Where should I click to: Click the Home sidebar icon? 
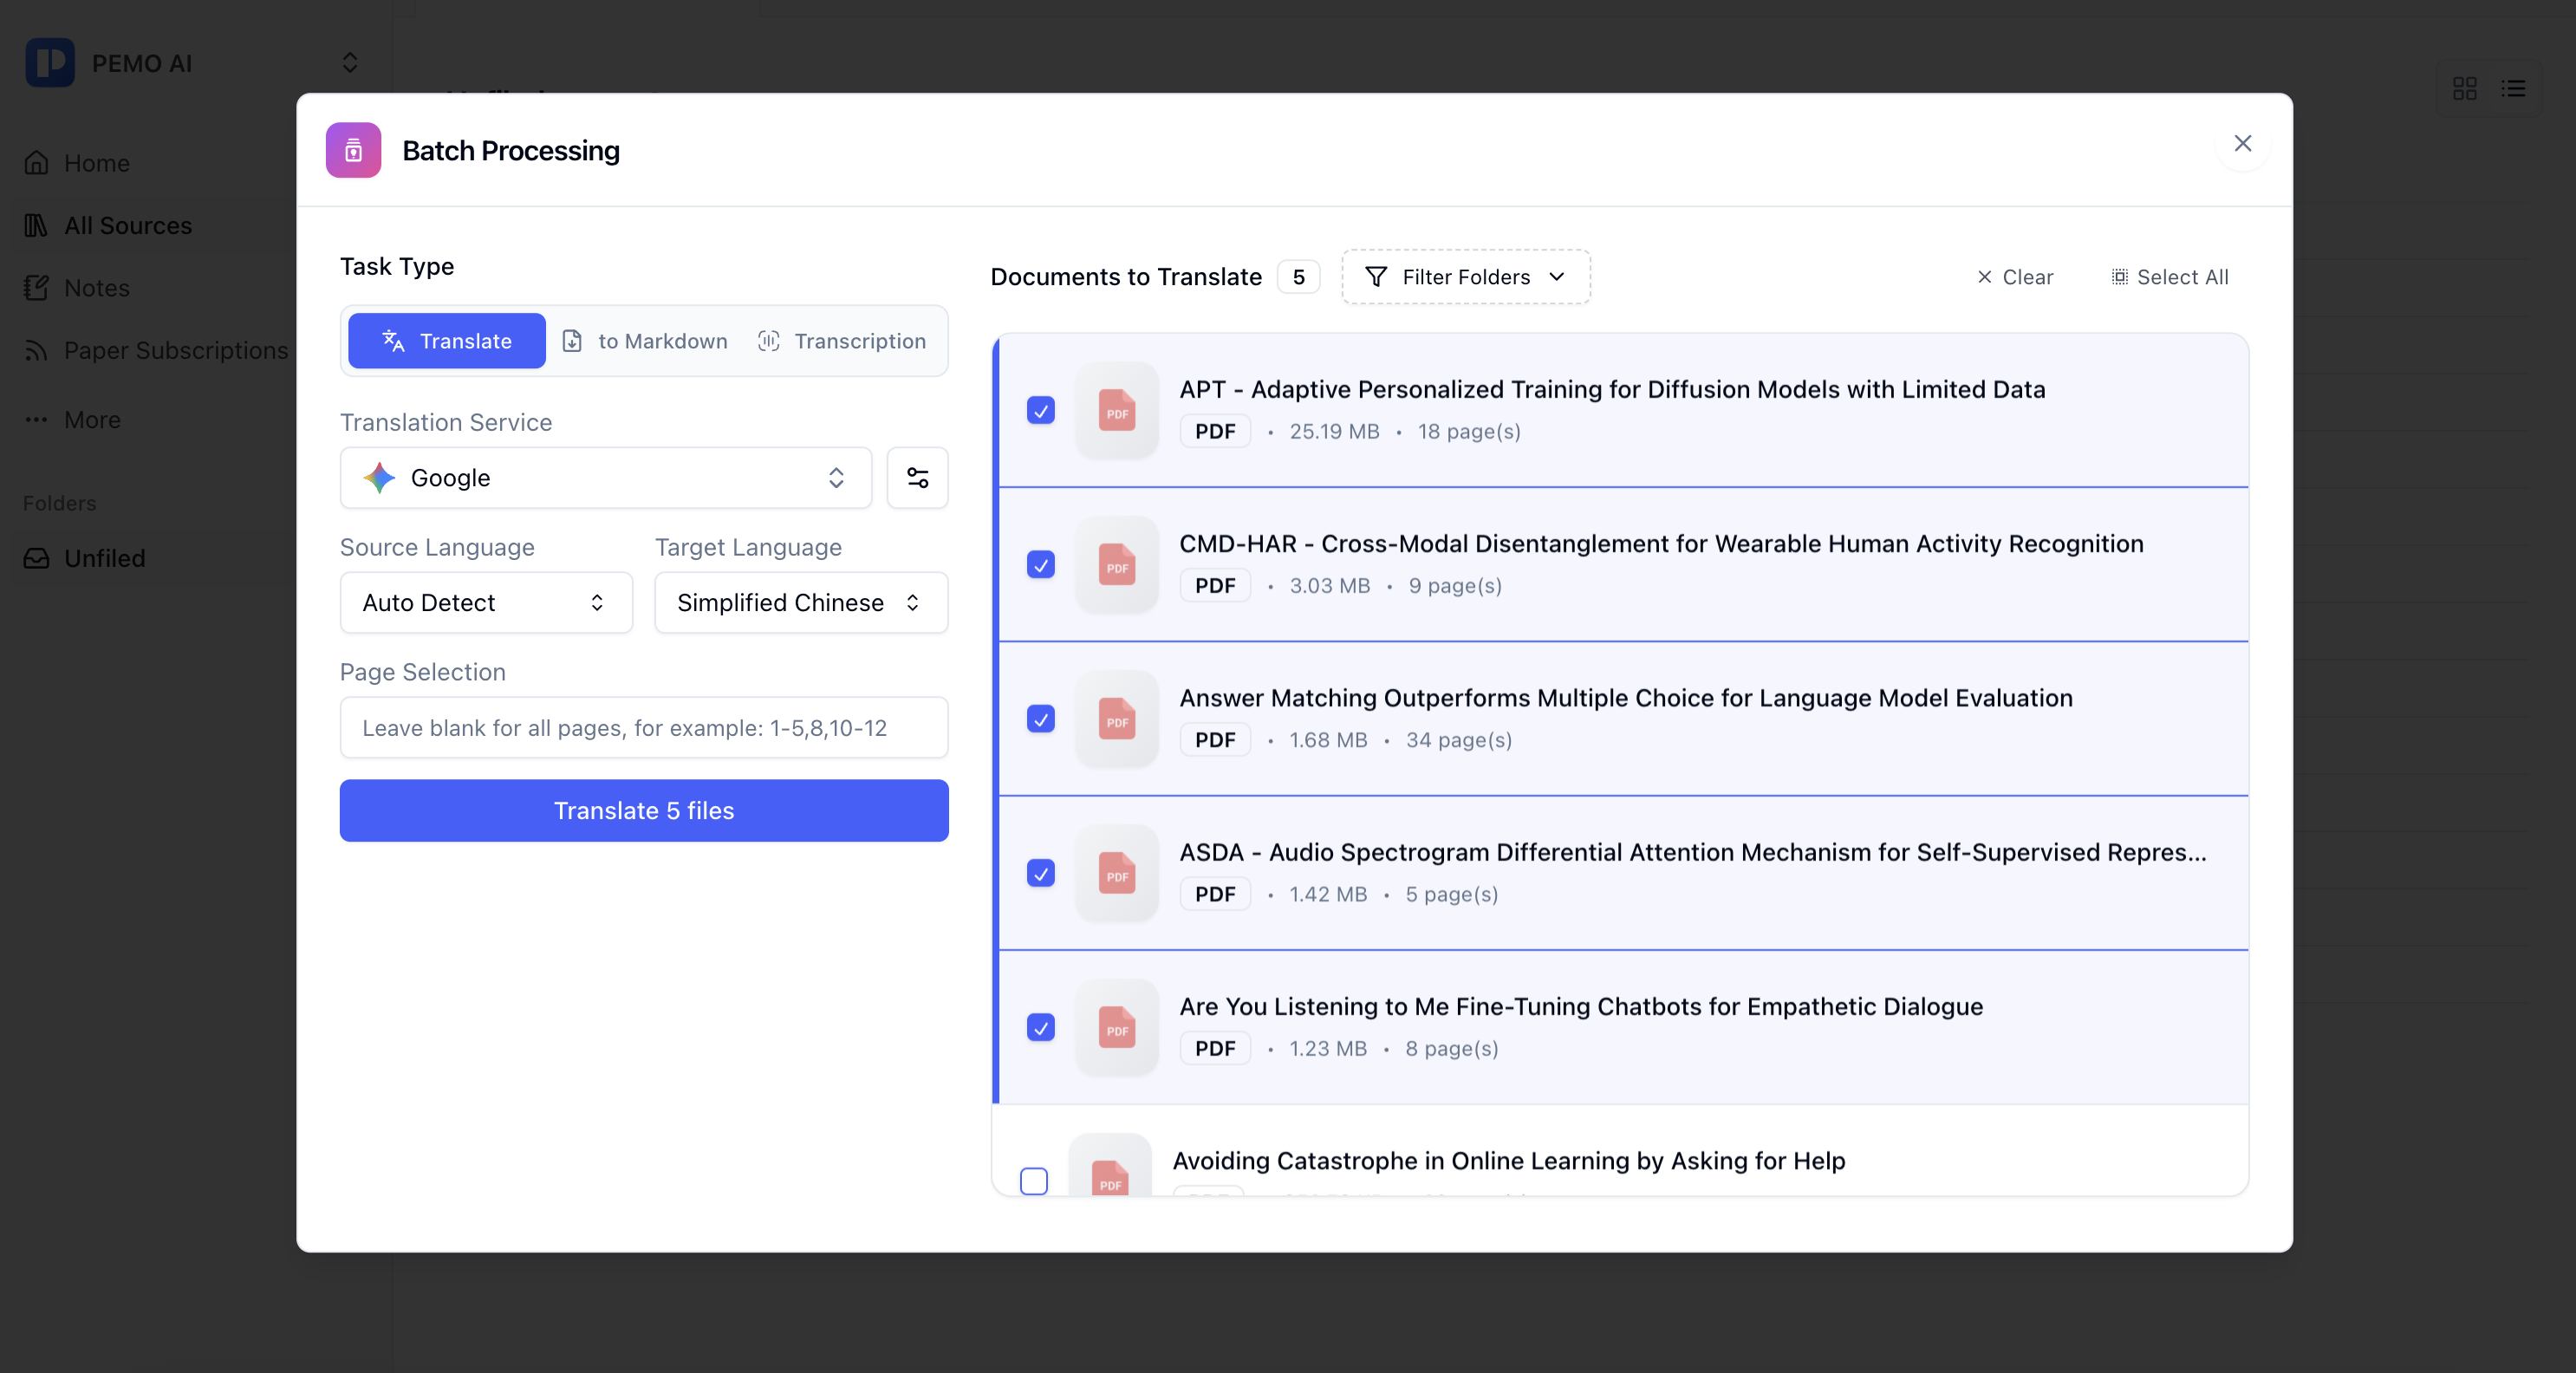[37, 163]
